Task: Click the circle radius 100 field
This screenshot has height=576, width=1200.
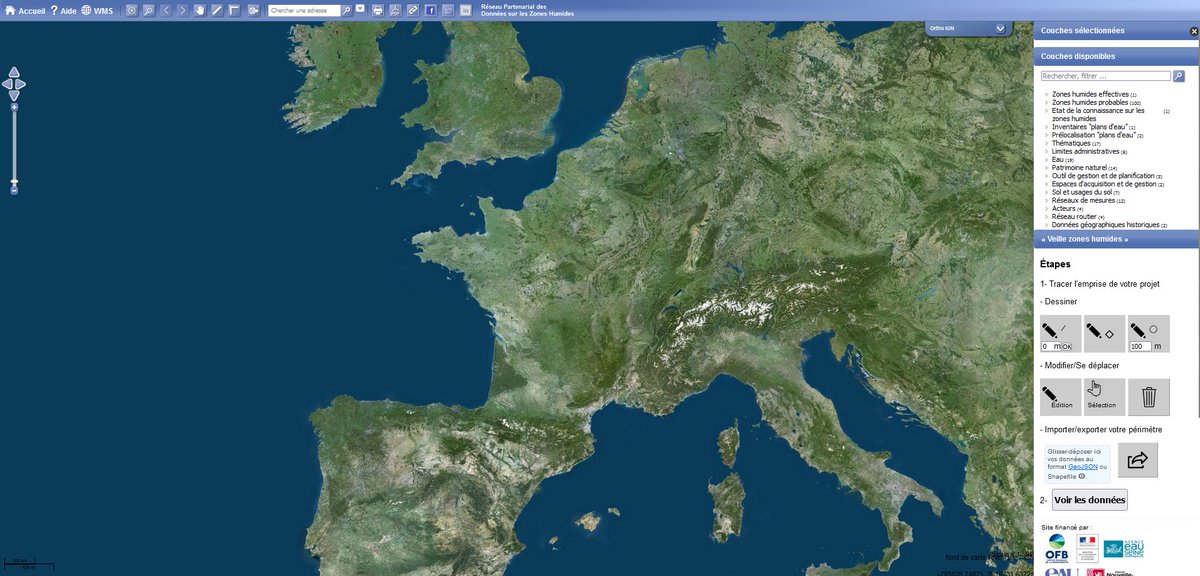Action: (x=1140, y=346)
